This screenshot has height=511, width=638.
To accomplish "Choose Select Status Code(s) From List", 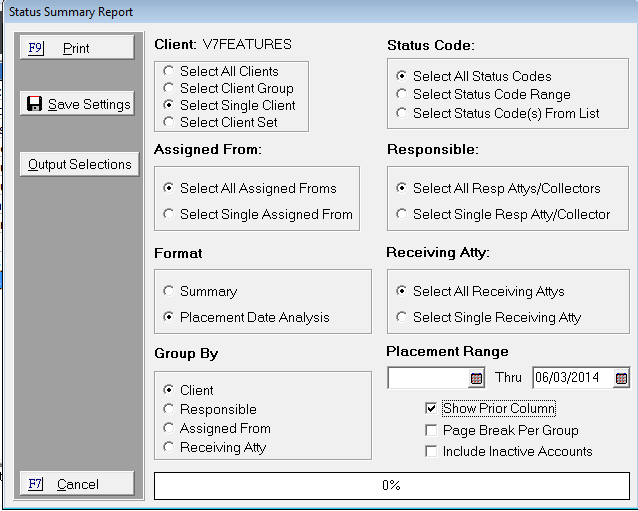I will coord(402,114).
